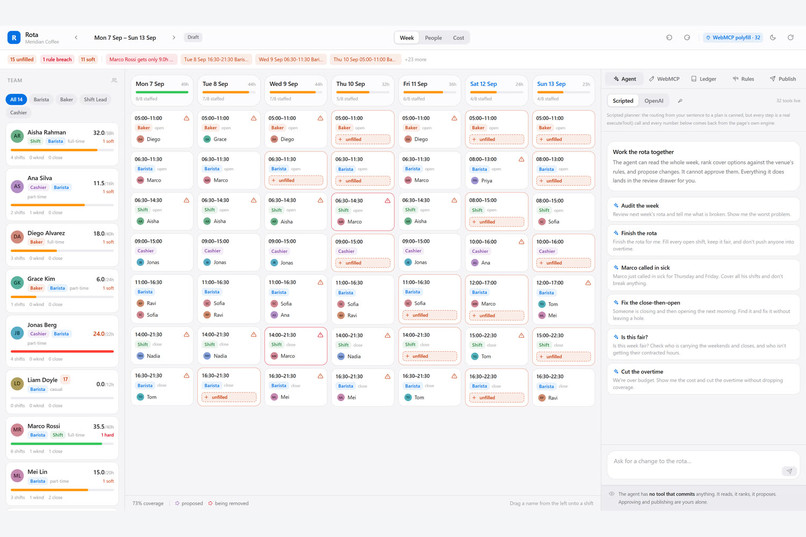Click the send arrow in the chat box

(x=789, y=471)
